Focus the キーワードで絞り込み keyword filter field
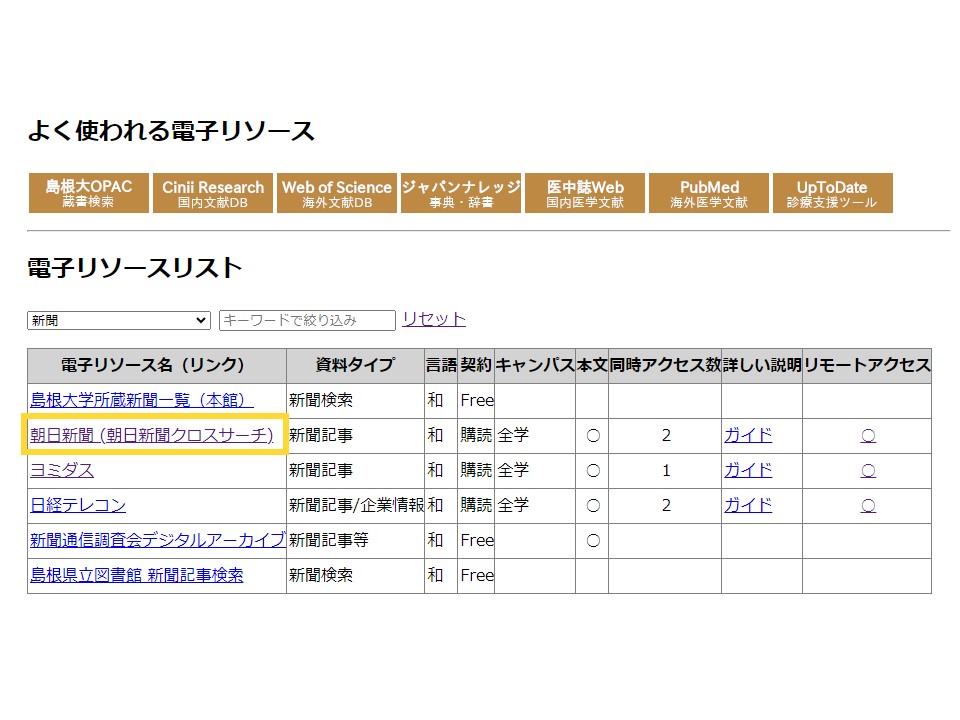 [x=307, y=320]
